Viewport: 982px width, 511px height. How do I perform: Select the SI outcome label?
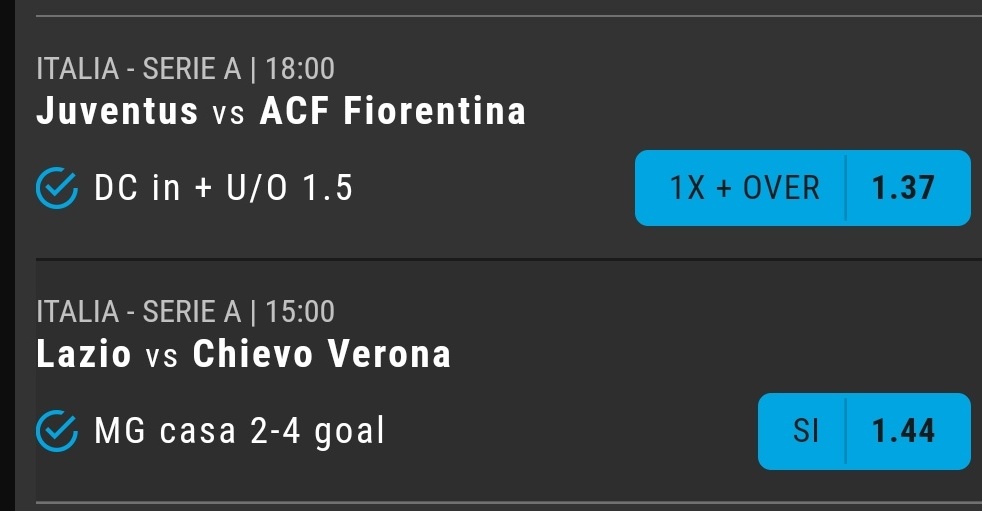click(805, 431)
